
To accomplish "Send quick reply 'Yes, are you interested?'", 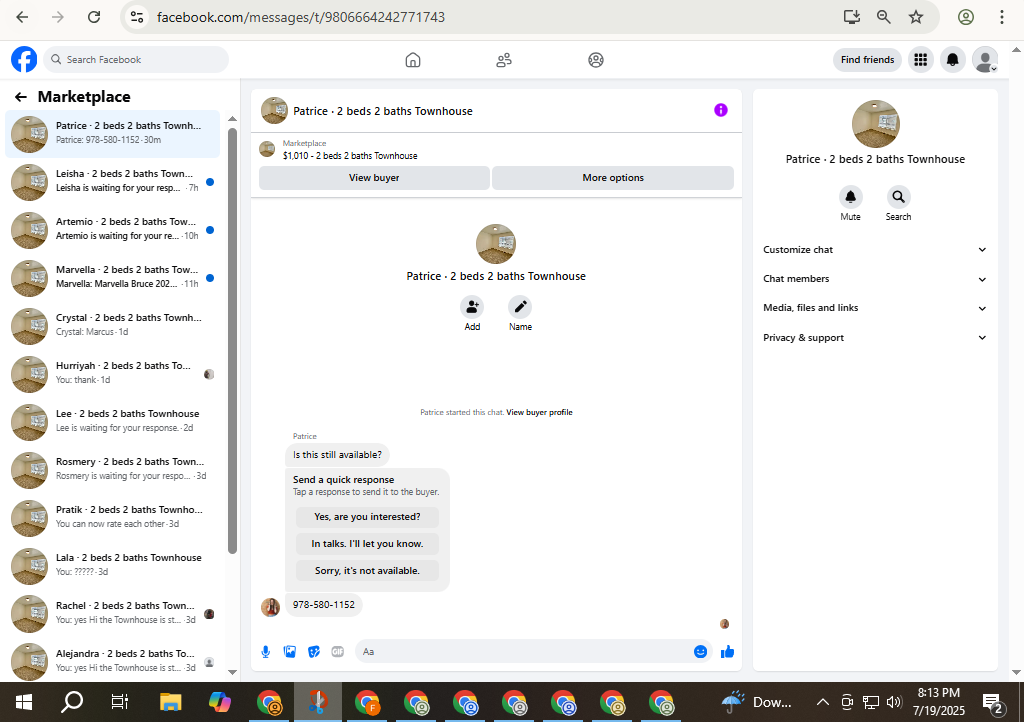I will tap(367, 517).
